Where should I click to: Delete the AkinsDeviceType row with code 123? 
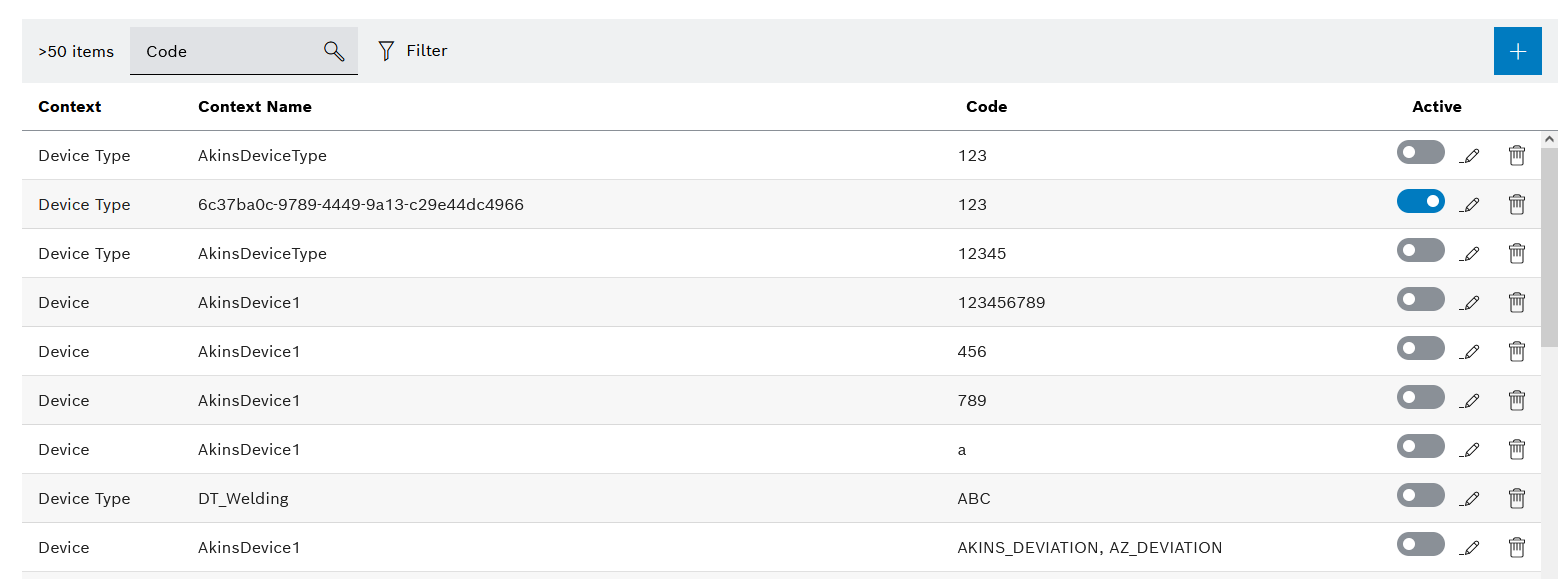tap(1517, 155)
